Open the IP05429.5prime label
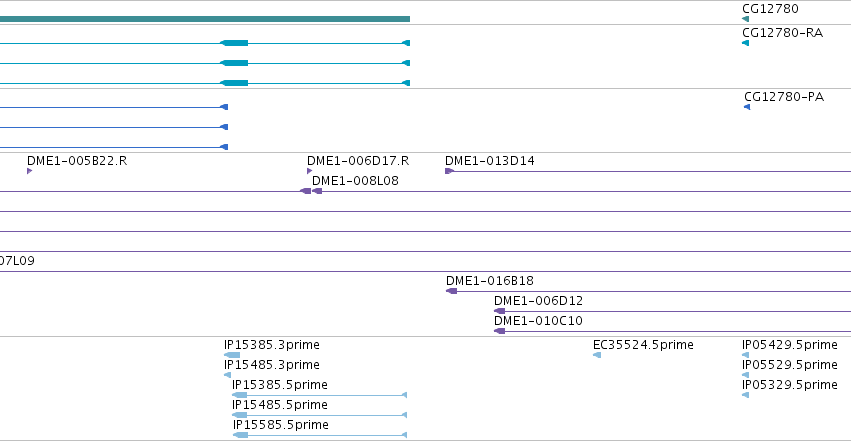This screenshot has height=441, width=851. [790, 345]
